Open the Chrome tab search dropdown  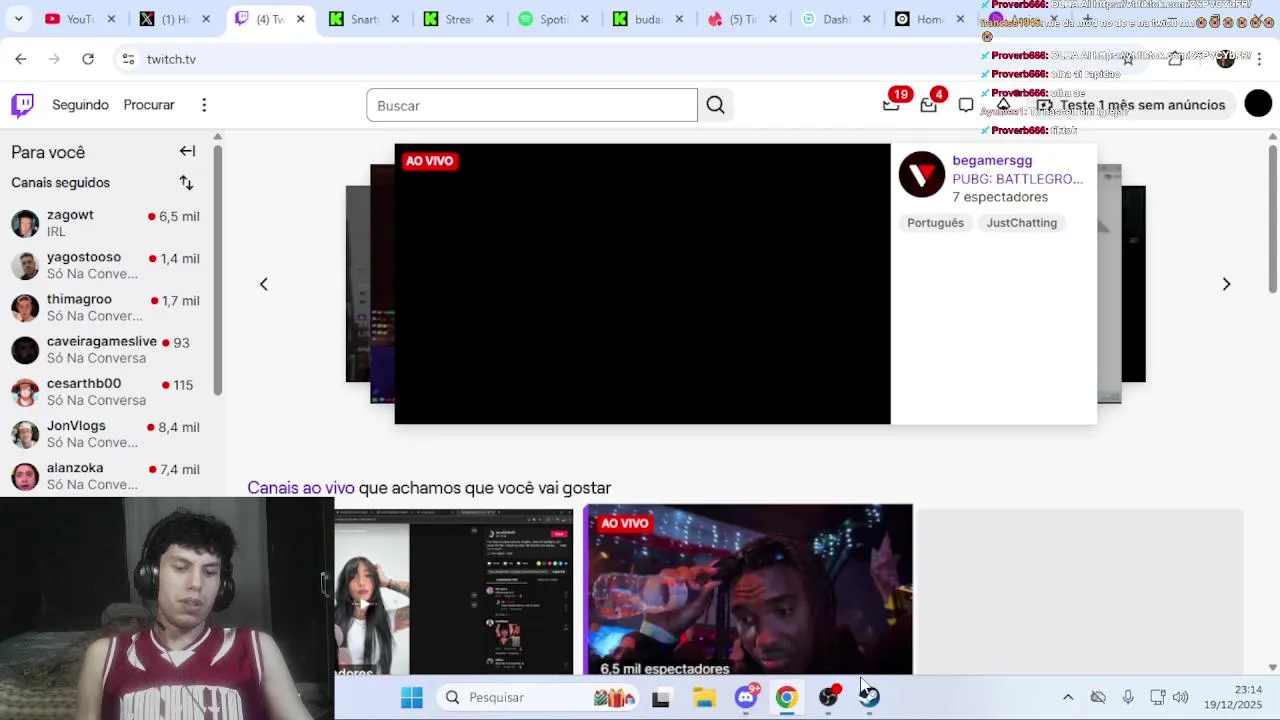click(x=18, y=19)
